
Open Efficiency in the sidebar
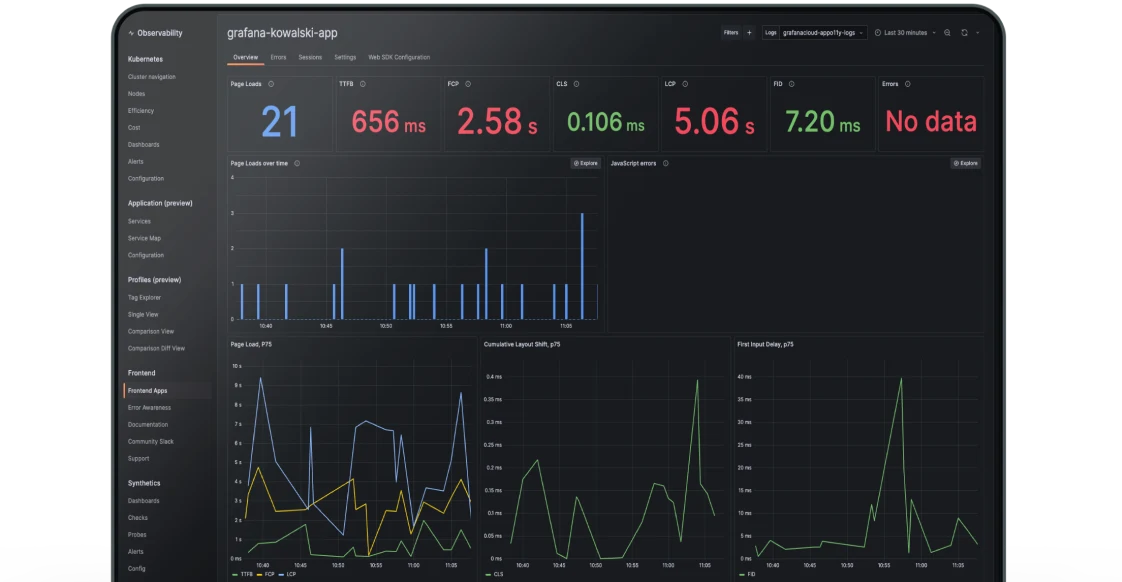click(x=141, y=111)
